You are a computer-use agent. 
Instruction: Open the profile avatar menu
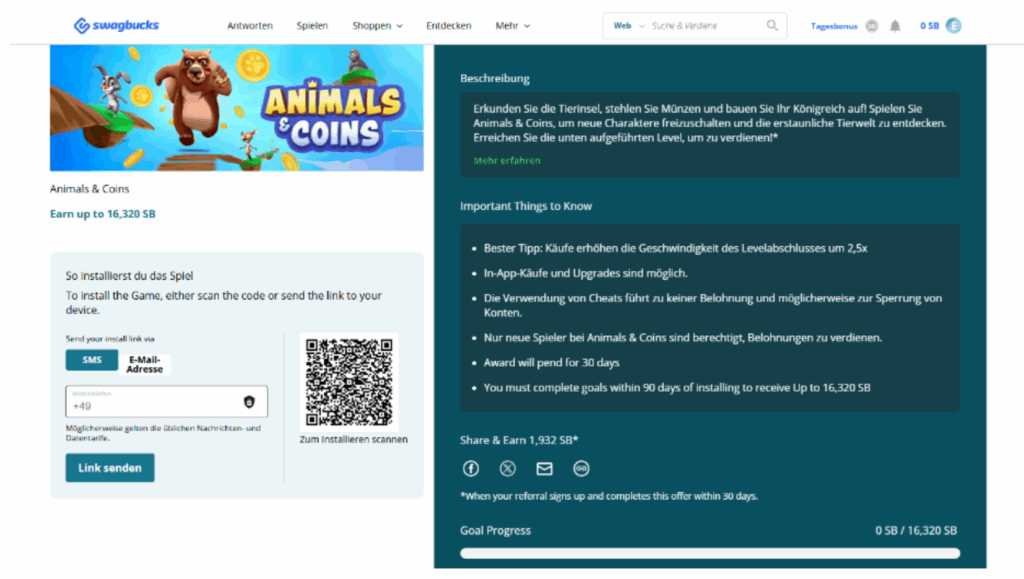(953, 26)
